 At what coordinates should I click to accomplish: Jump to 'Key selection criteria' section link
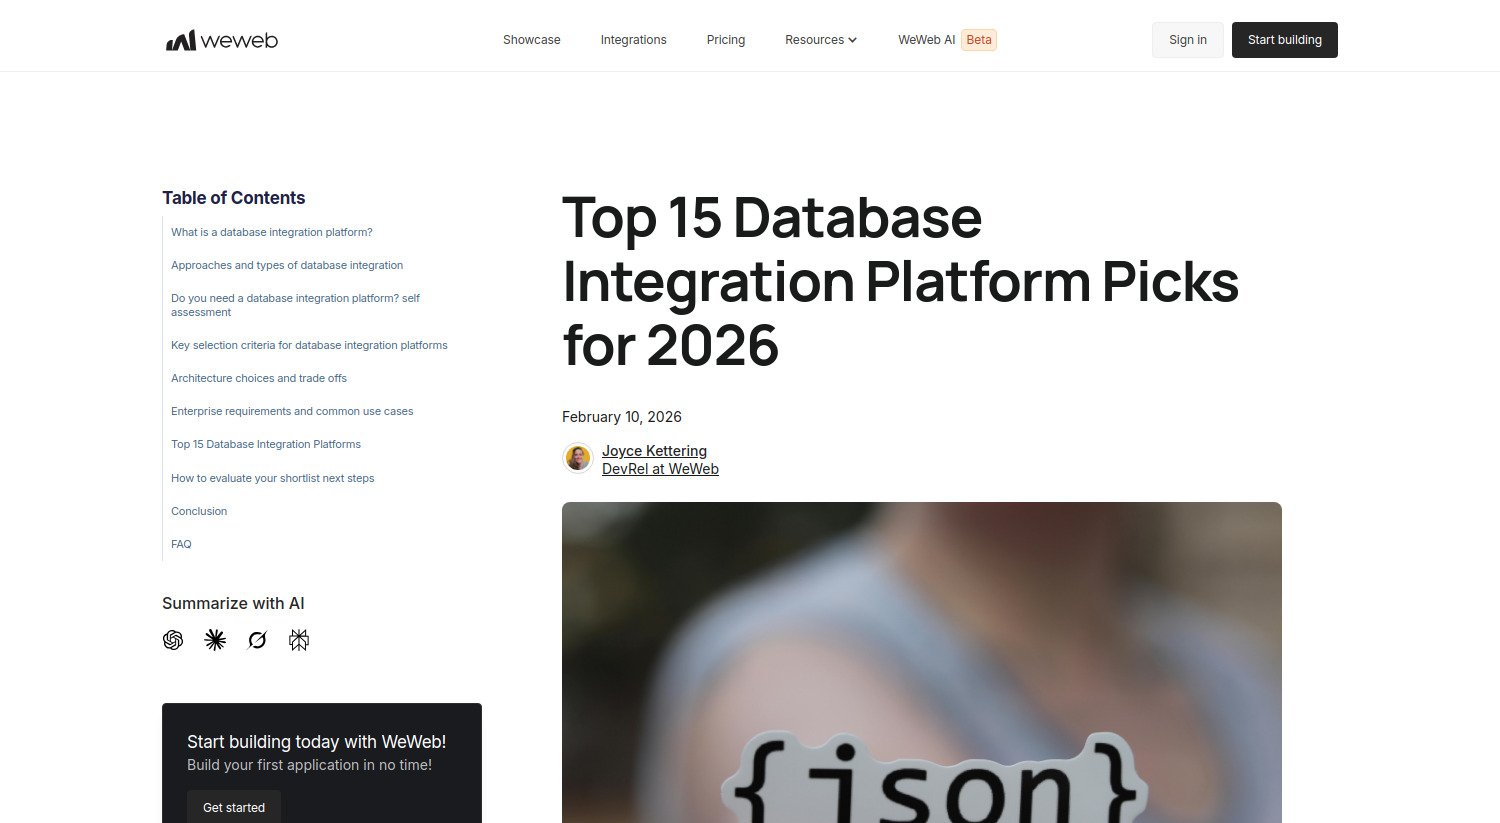tap(309, 345)
